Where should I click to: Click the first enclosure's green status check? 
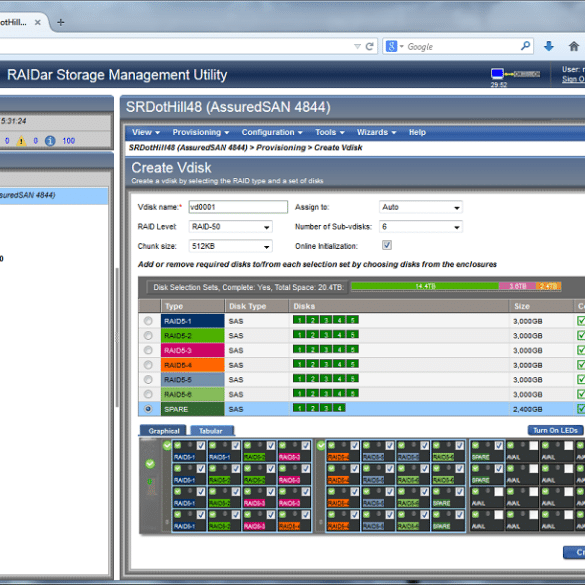[167, 445]
